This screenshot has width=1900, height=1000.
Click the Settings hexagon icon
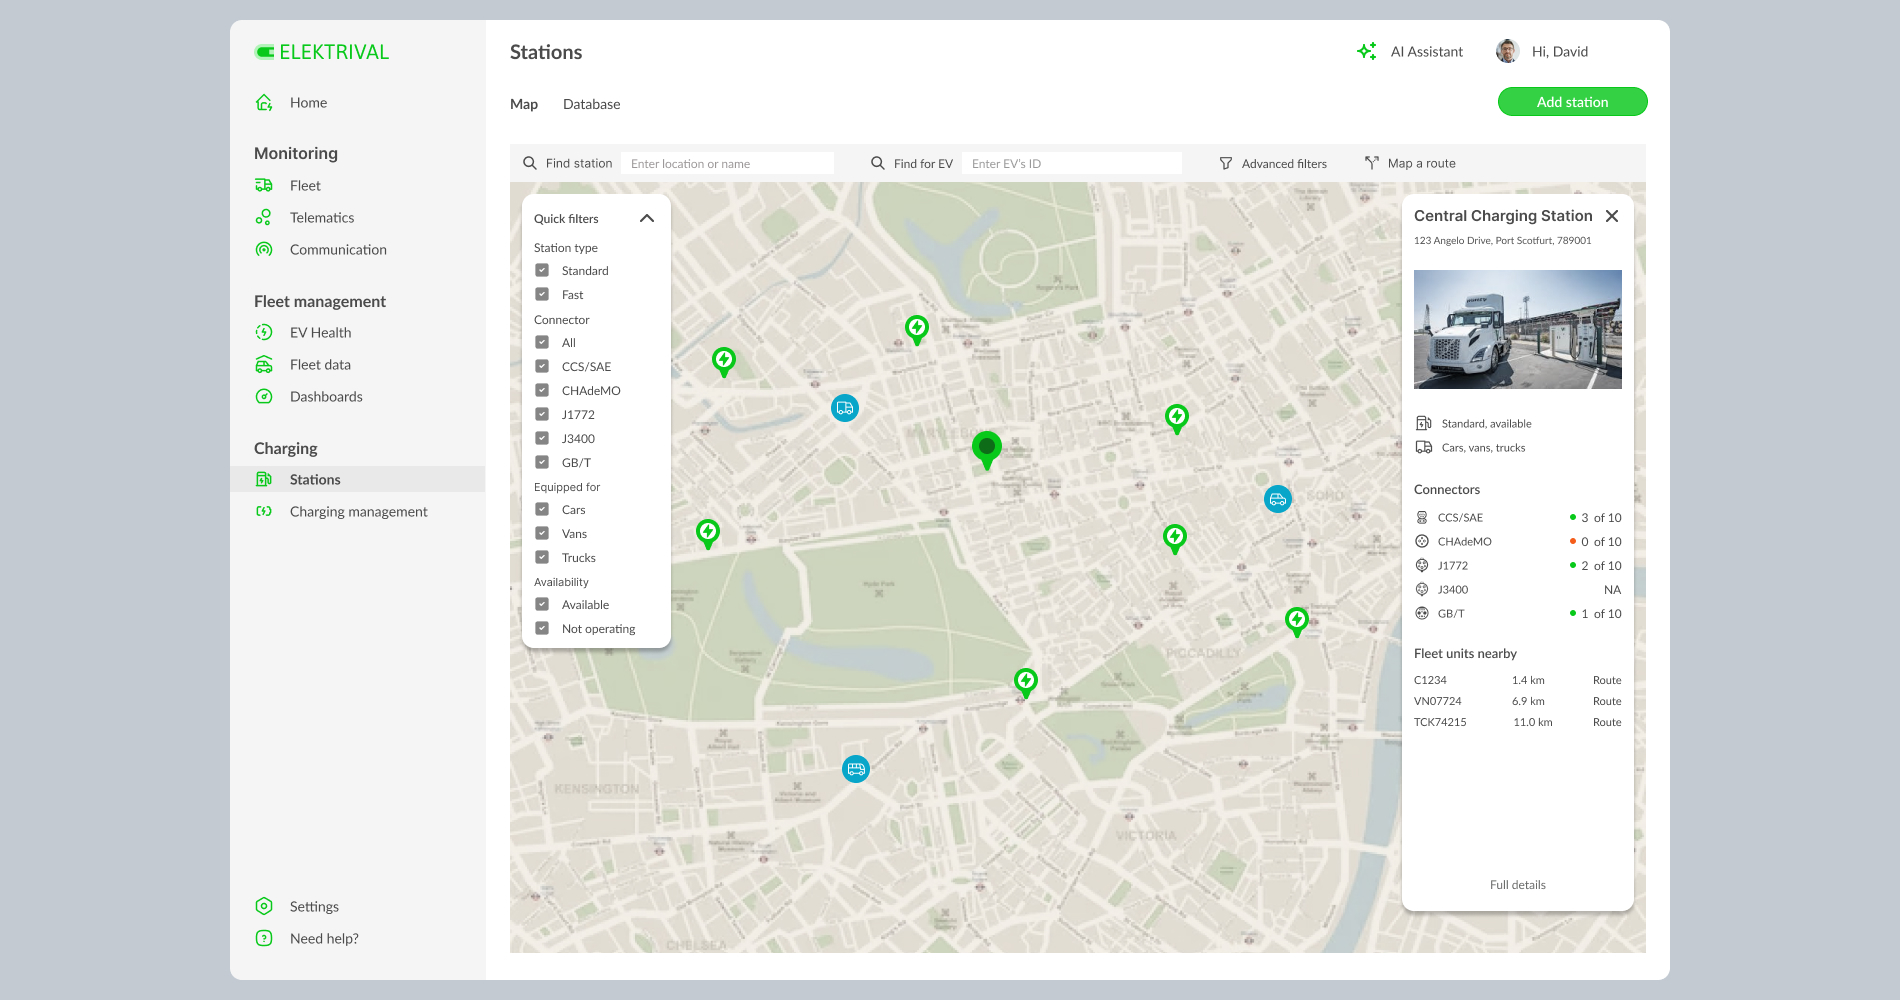(264, 906)
